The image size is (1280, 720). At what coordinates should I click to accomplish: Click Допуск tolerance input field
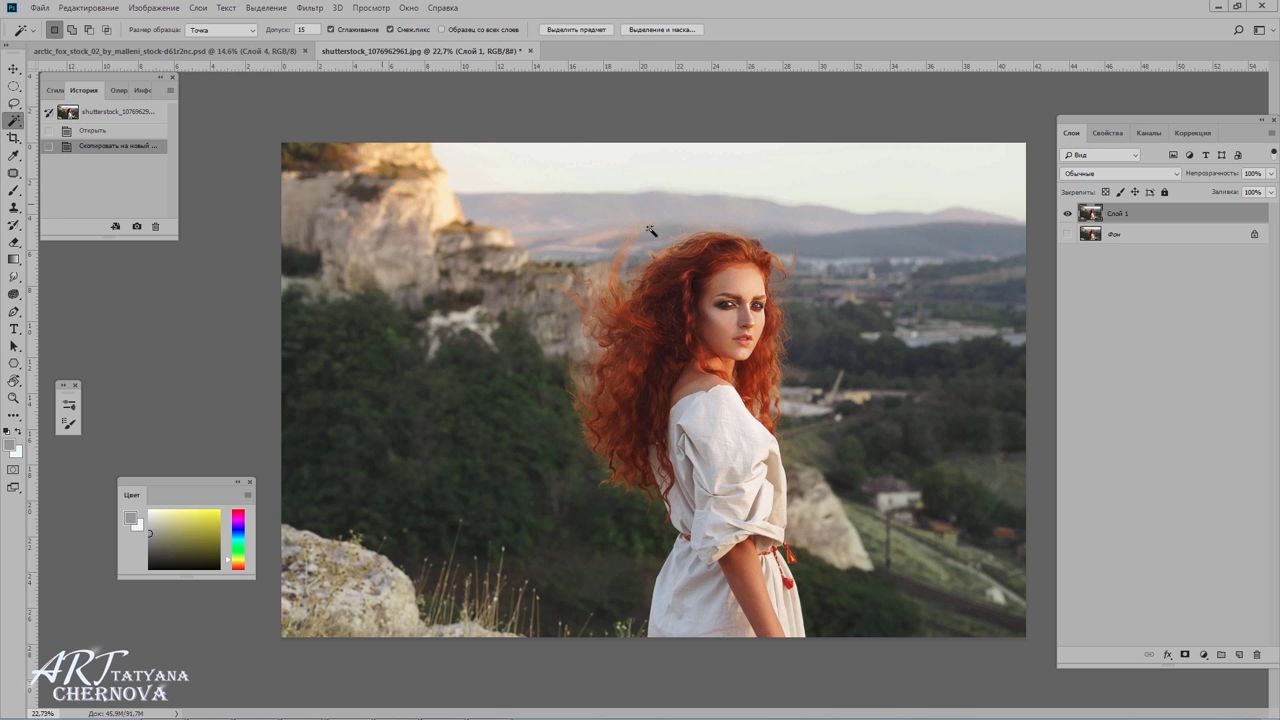tap(307, 30)
